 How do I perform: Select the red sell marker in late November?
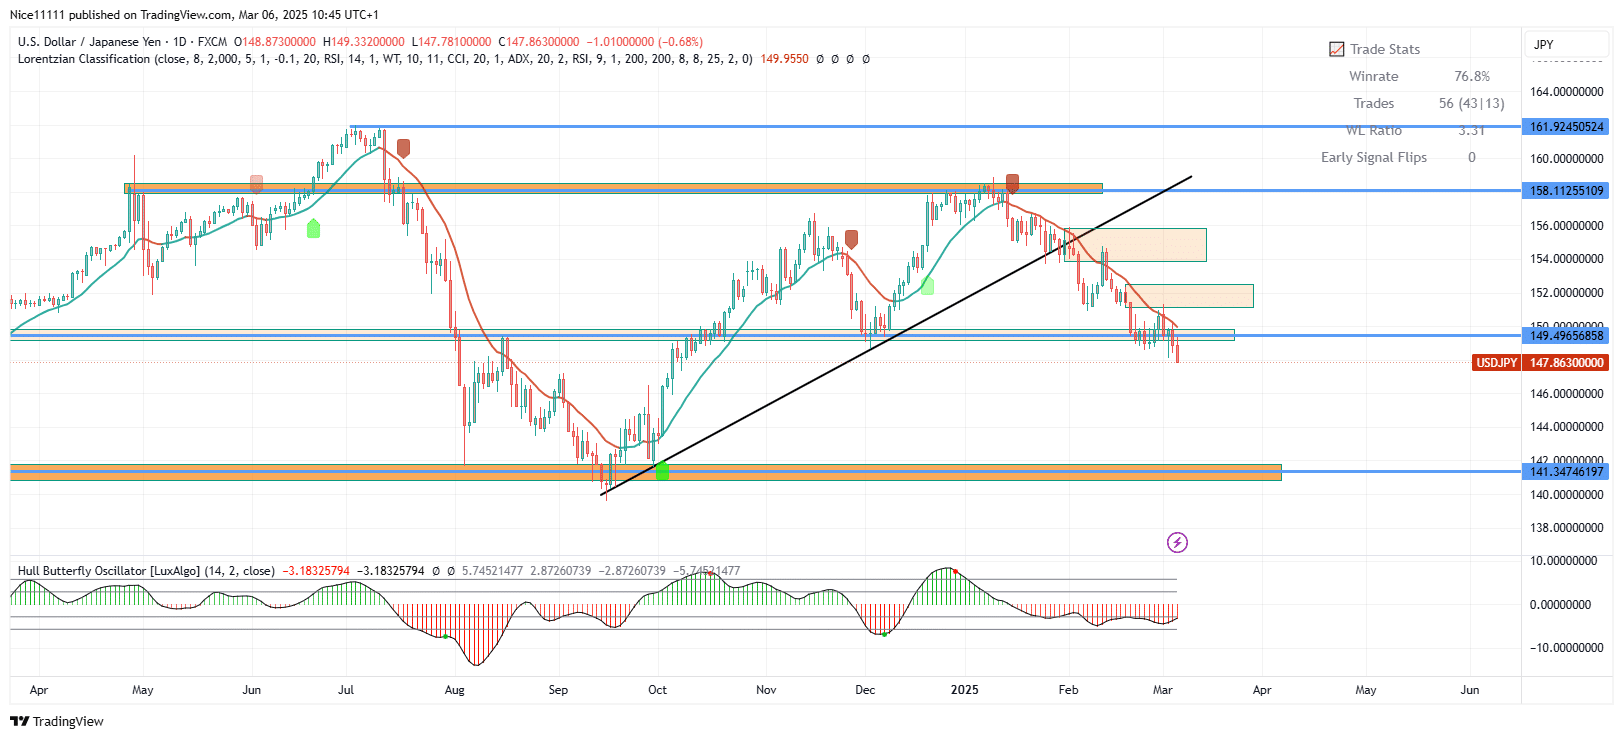(851, 239)
